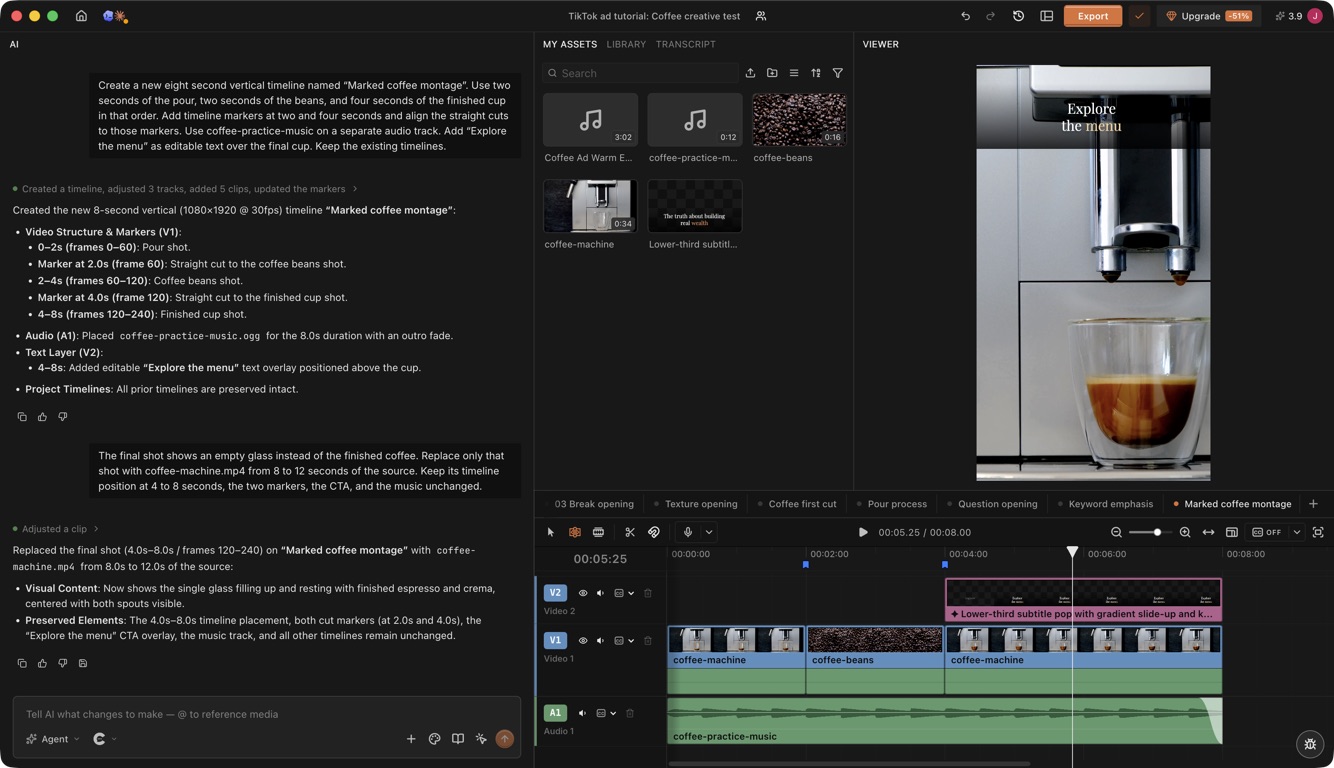Click the orange Export button
This screenshot has height=768, width=1334.
pyautogui.click(x=1092, y=16)
